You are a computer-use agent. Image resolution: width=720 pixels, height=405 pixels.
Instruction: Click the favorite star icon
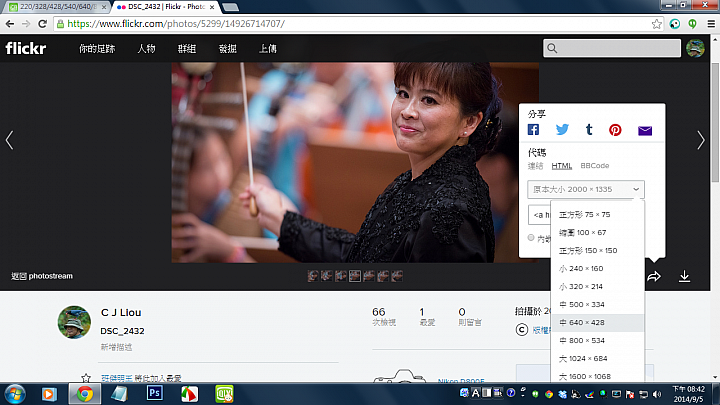tap(86, 378)
